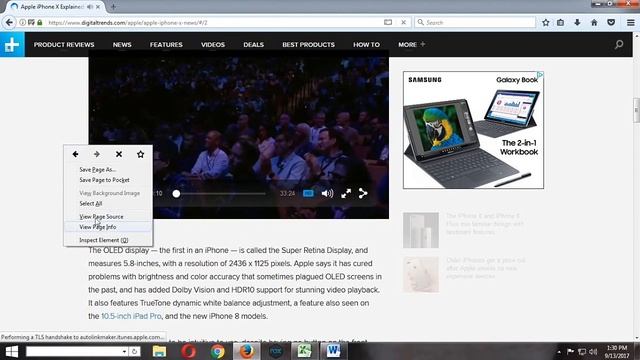
Task: Stop loading with address bar X
Action: coord(403,22)
